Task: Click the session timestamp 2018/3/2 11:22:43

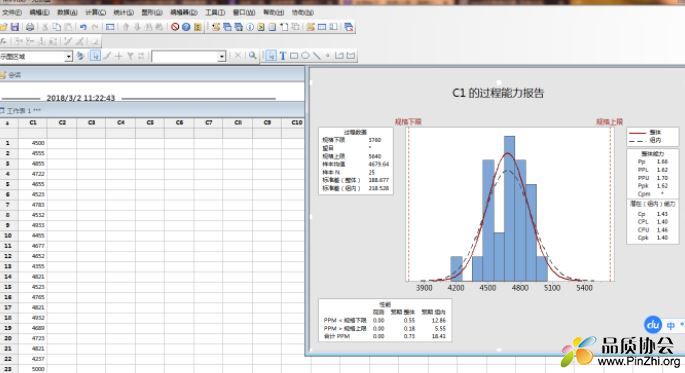Action: [81, 98]
